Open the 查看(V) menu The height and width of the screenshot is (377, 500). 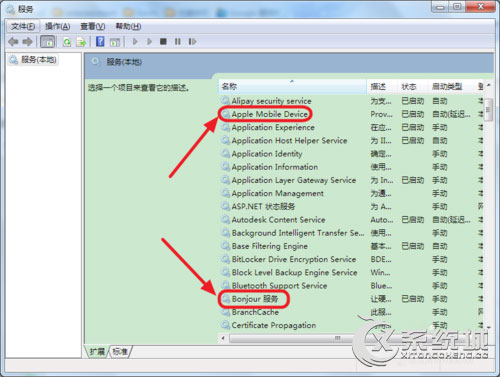point(92,26)
